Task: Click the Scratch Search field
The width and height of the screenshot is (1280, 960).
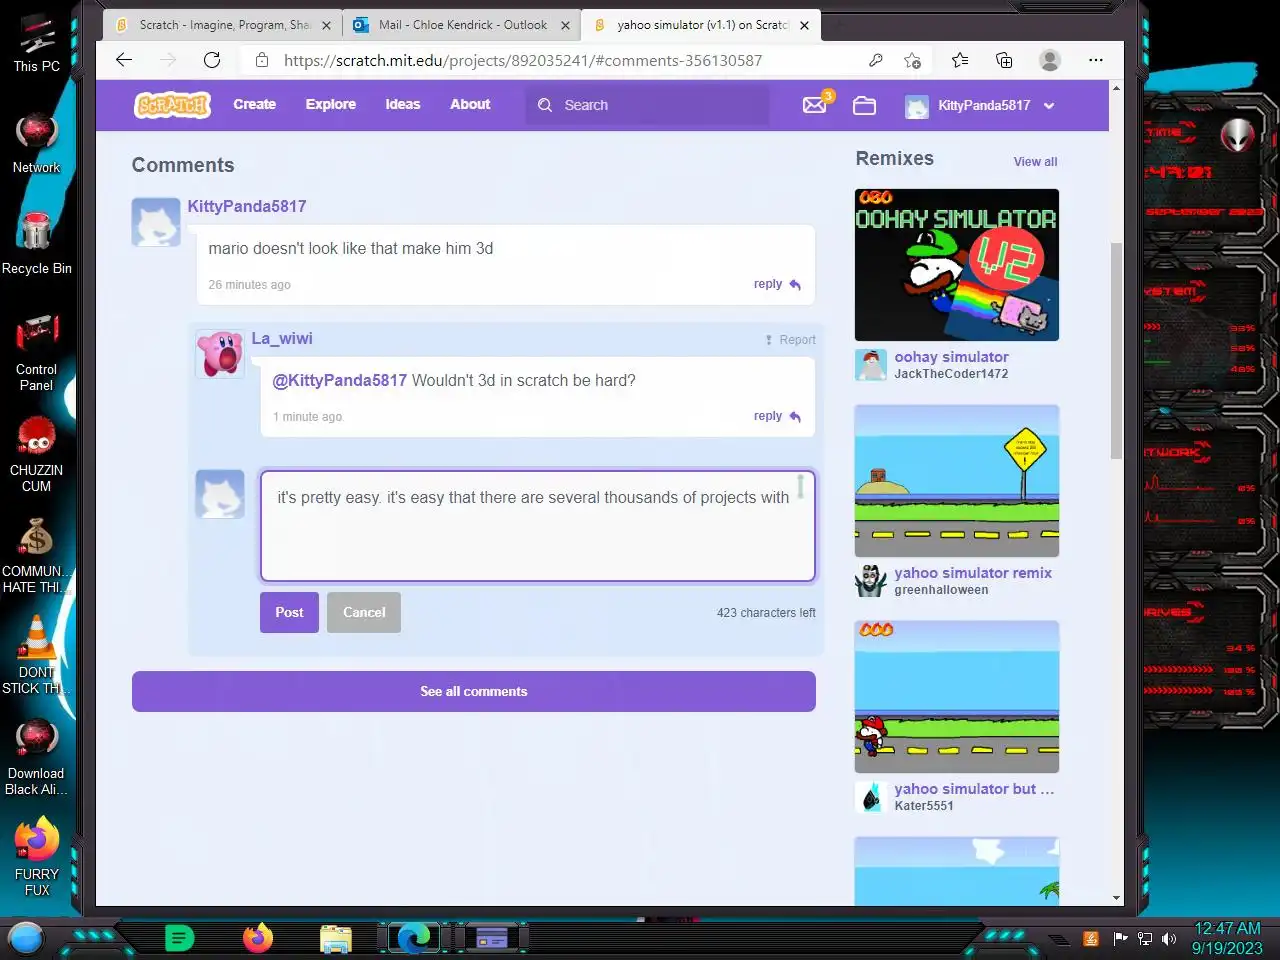Action: (647, 105)
